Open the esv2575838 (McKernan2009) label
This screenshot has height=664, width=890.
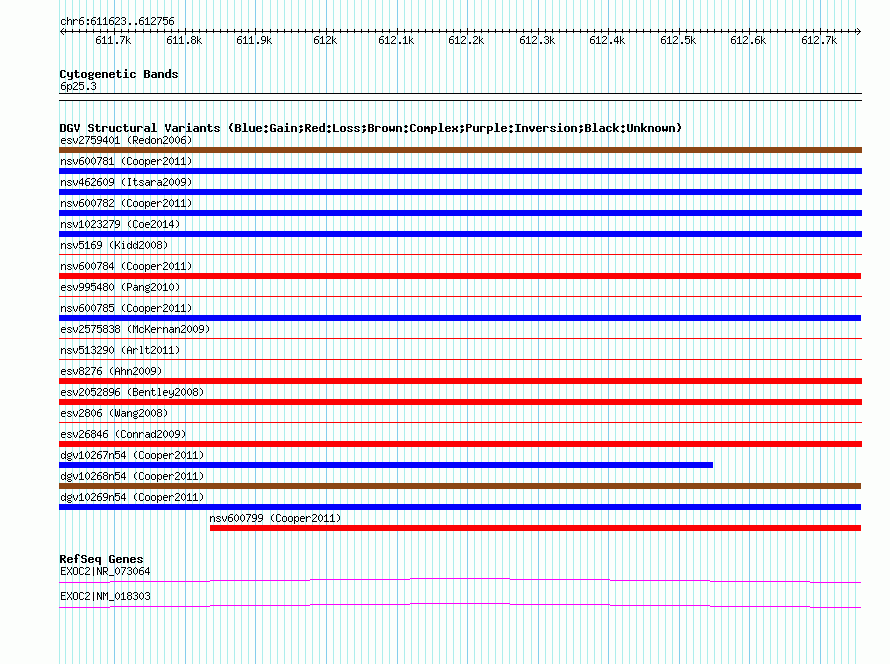coord(135,329)
